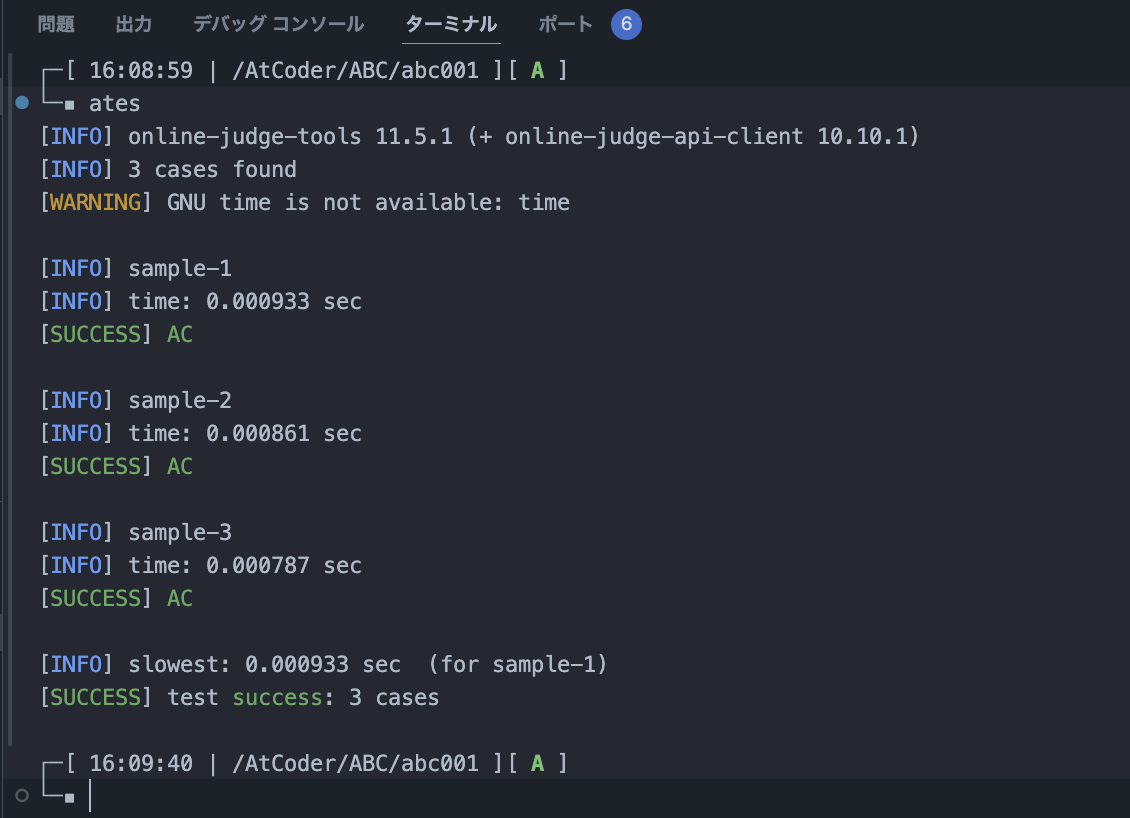
Task: Click the /AtCoder/ABC/abc001 path in the bottom prompt
Action: [360, 763]
